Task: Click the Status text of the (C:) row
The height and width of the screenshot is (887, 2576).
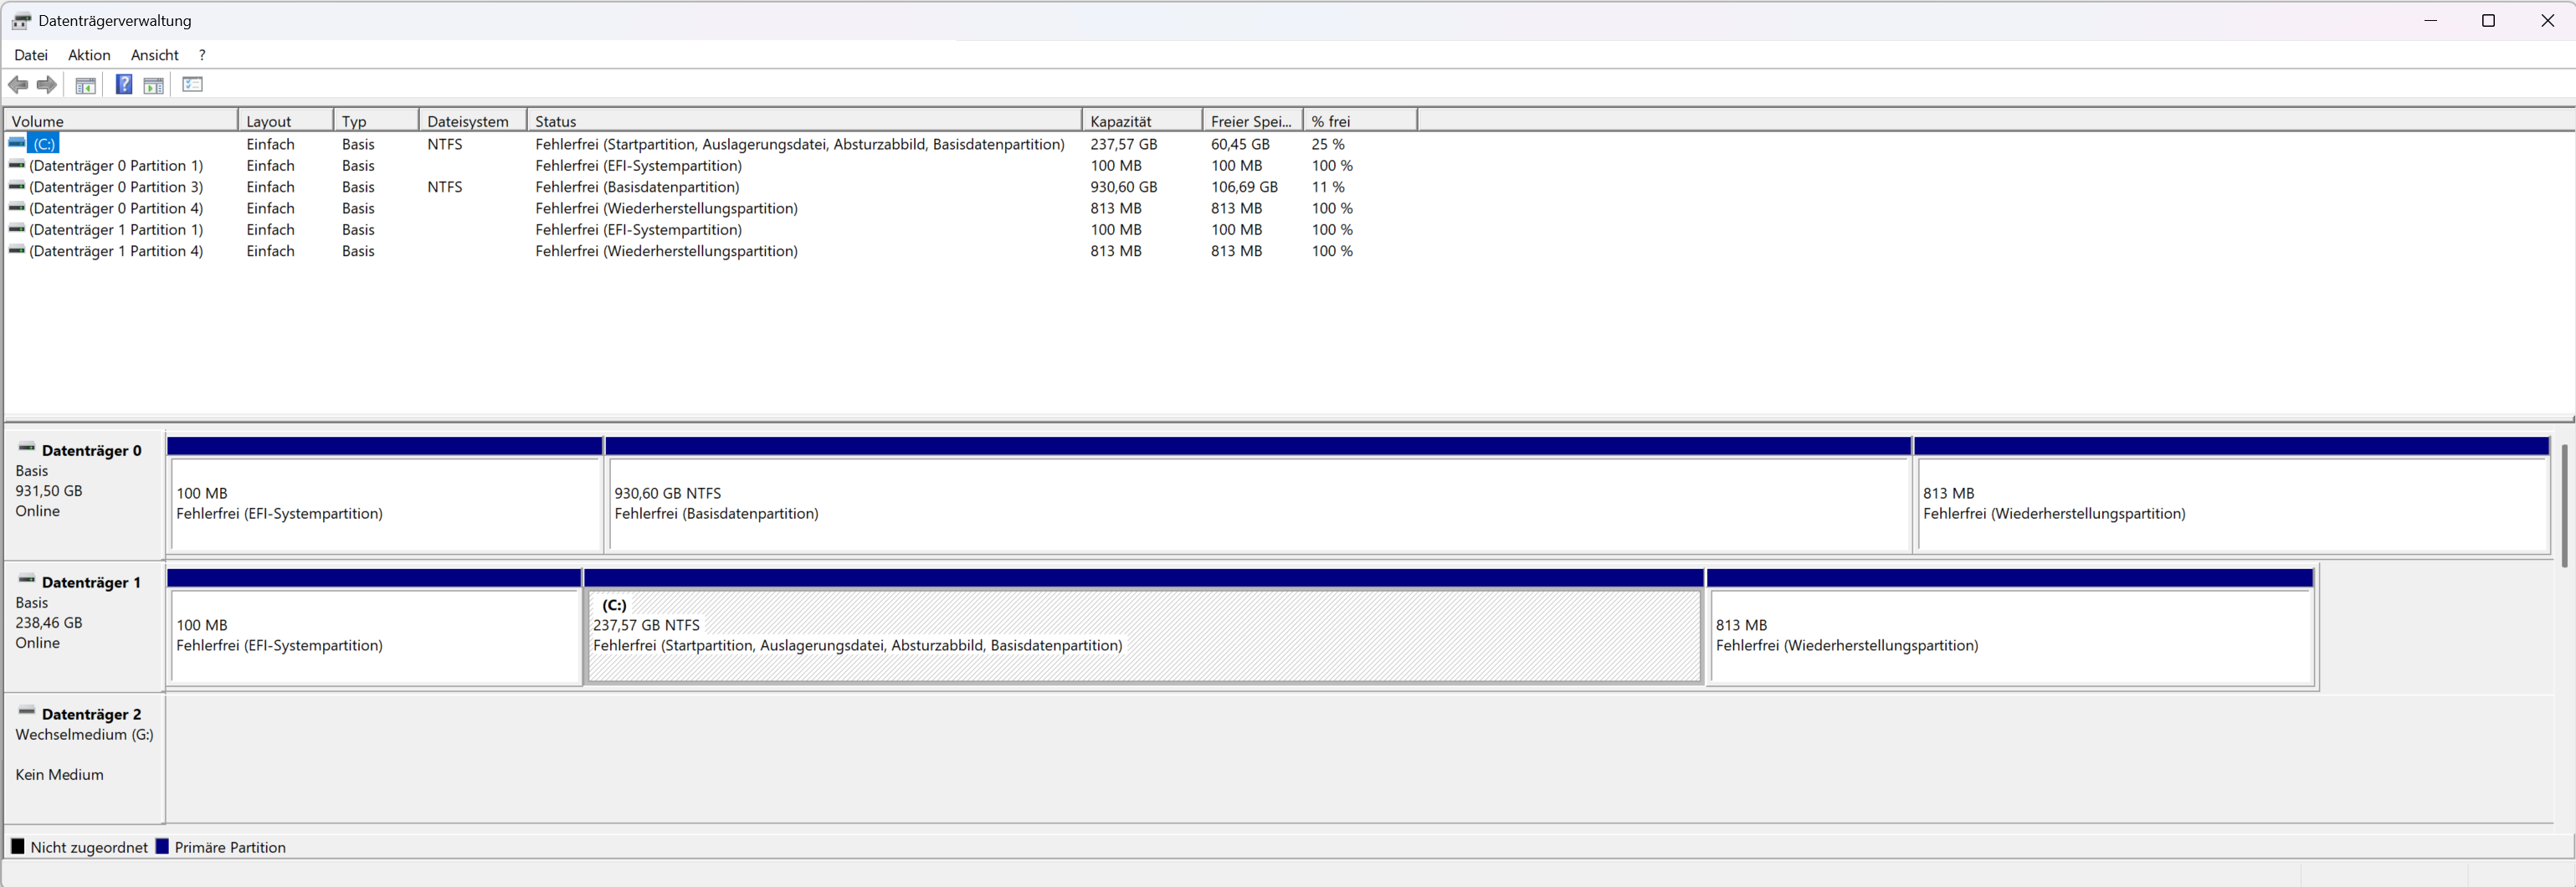Action: pyautogui.click(x=800, y=144)
